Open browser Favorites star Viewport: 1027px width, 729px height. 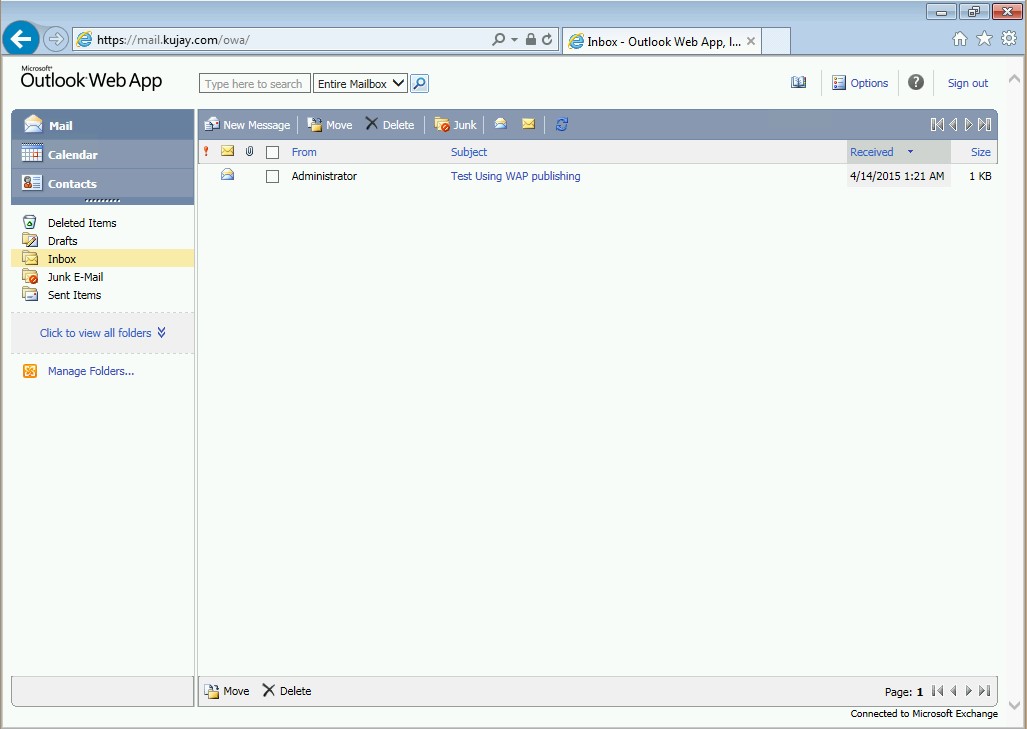click(984, 39)
